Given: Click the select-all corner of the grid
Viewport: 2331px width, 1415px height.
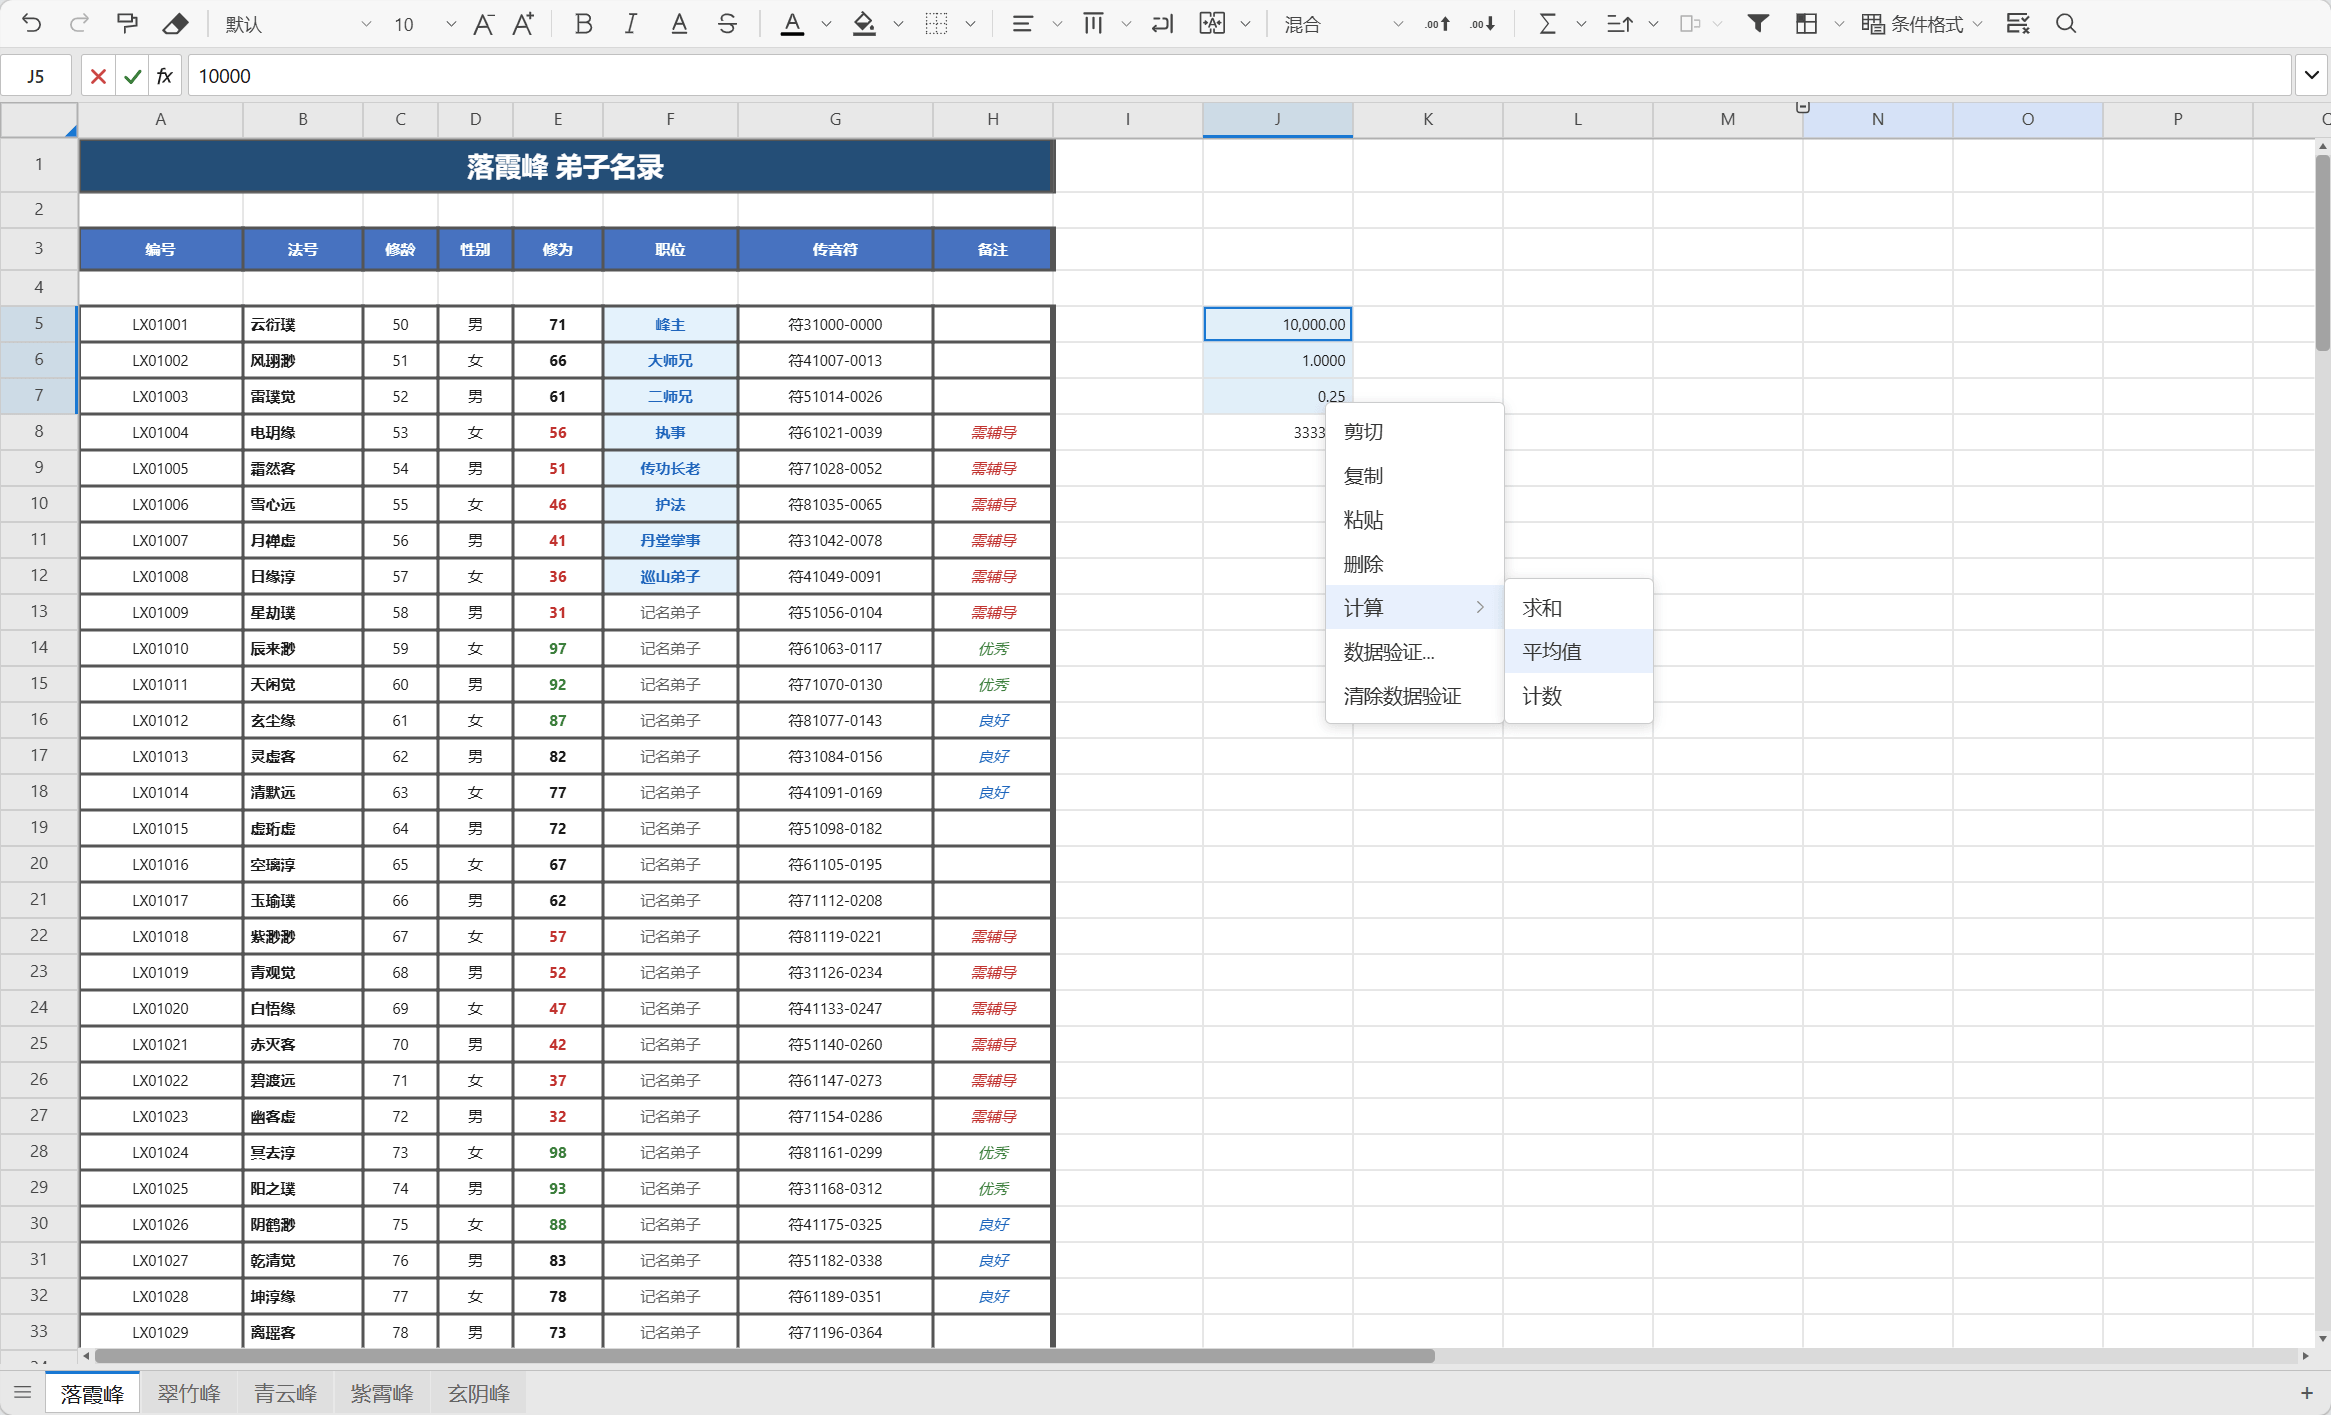Looking at the screenshot, I should (x=39, y=119).
